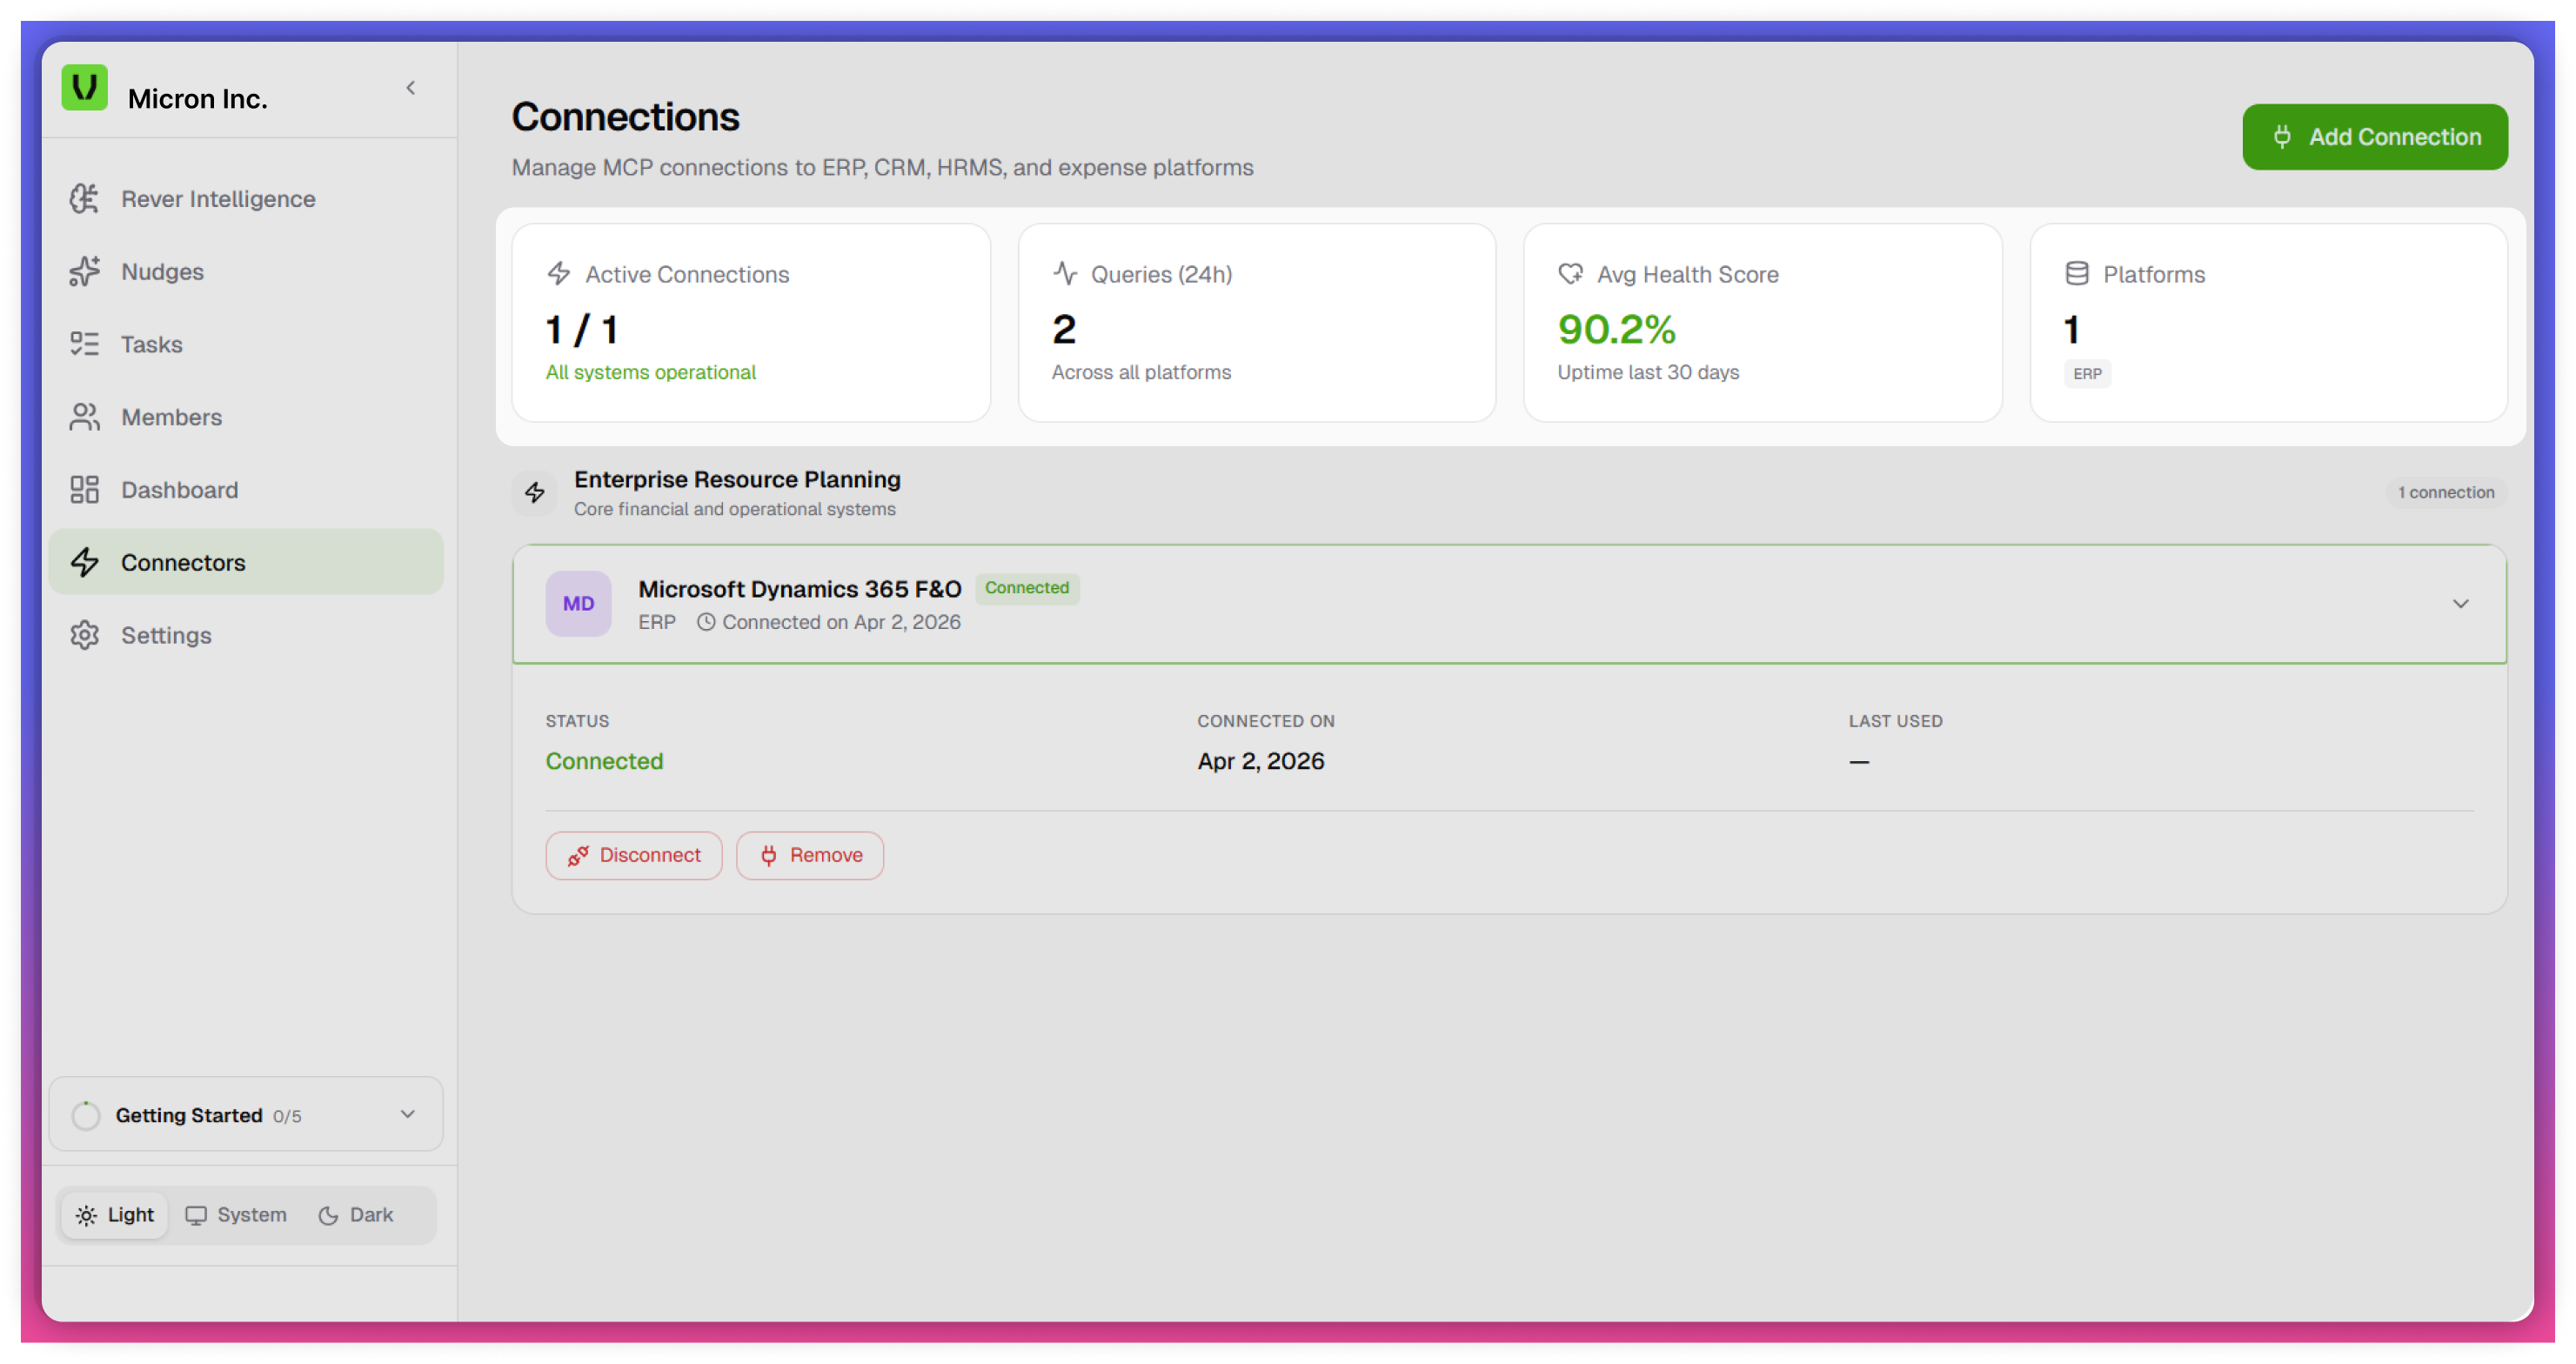
Task: Click the Disconnect button
Action: click(634, 856)
